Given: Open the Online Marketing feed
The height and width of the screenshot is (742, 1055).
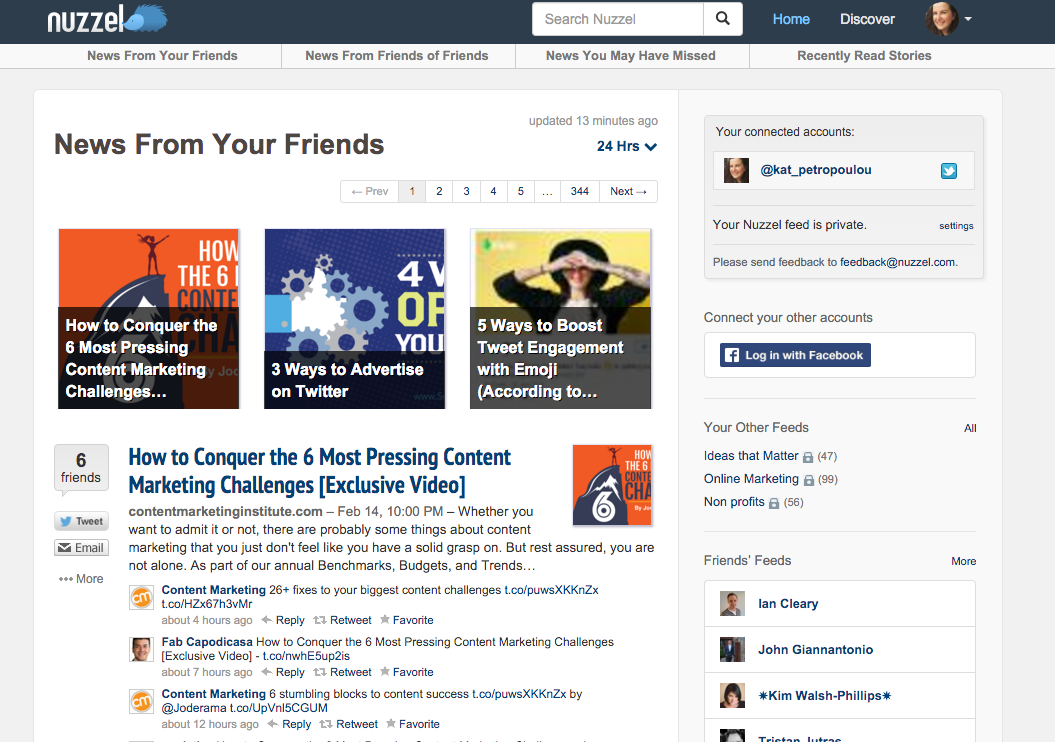Looking at the screenshot, I should pyautogui.click(x=751, y=479).
